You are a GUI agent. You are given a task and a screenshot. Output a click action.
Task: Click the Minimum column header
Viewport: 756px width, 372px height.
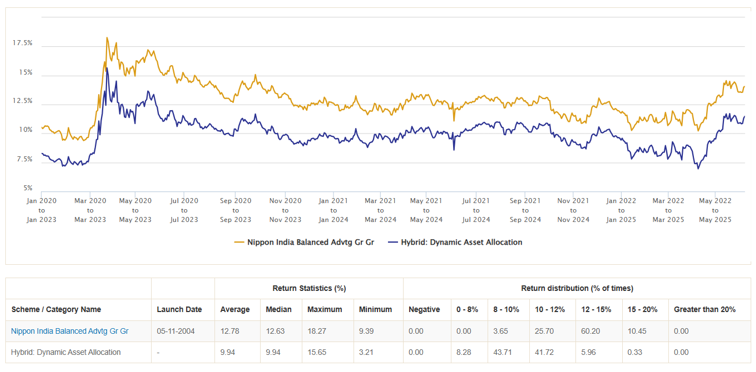click(376, 309)
